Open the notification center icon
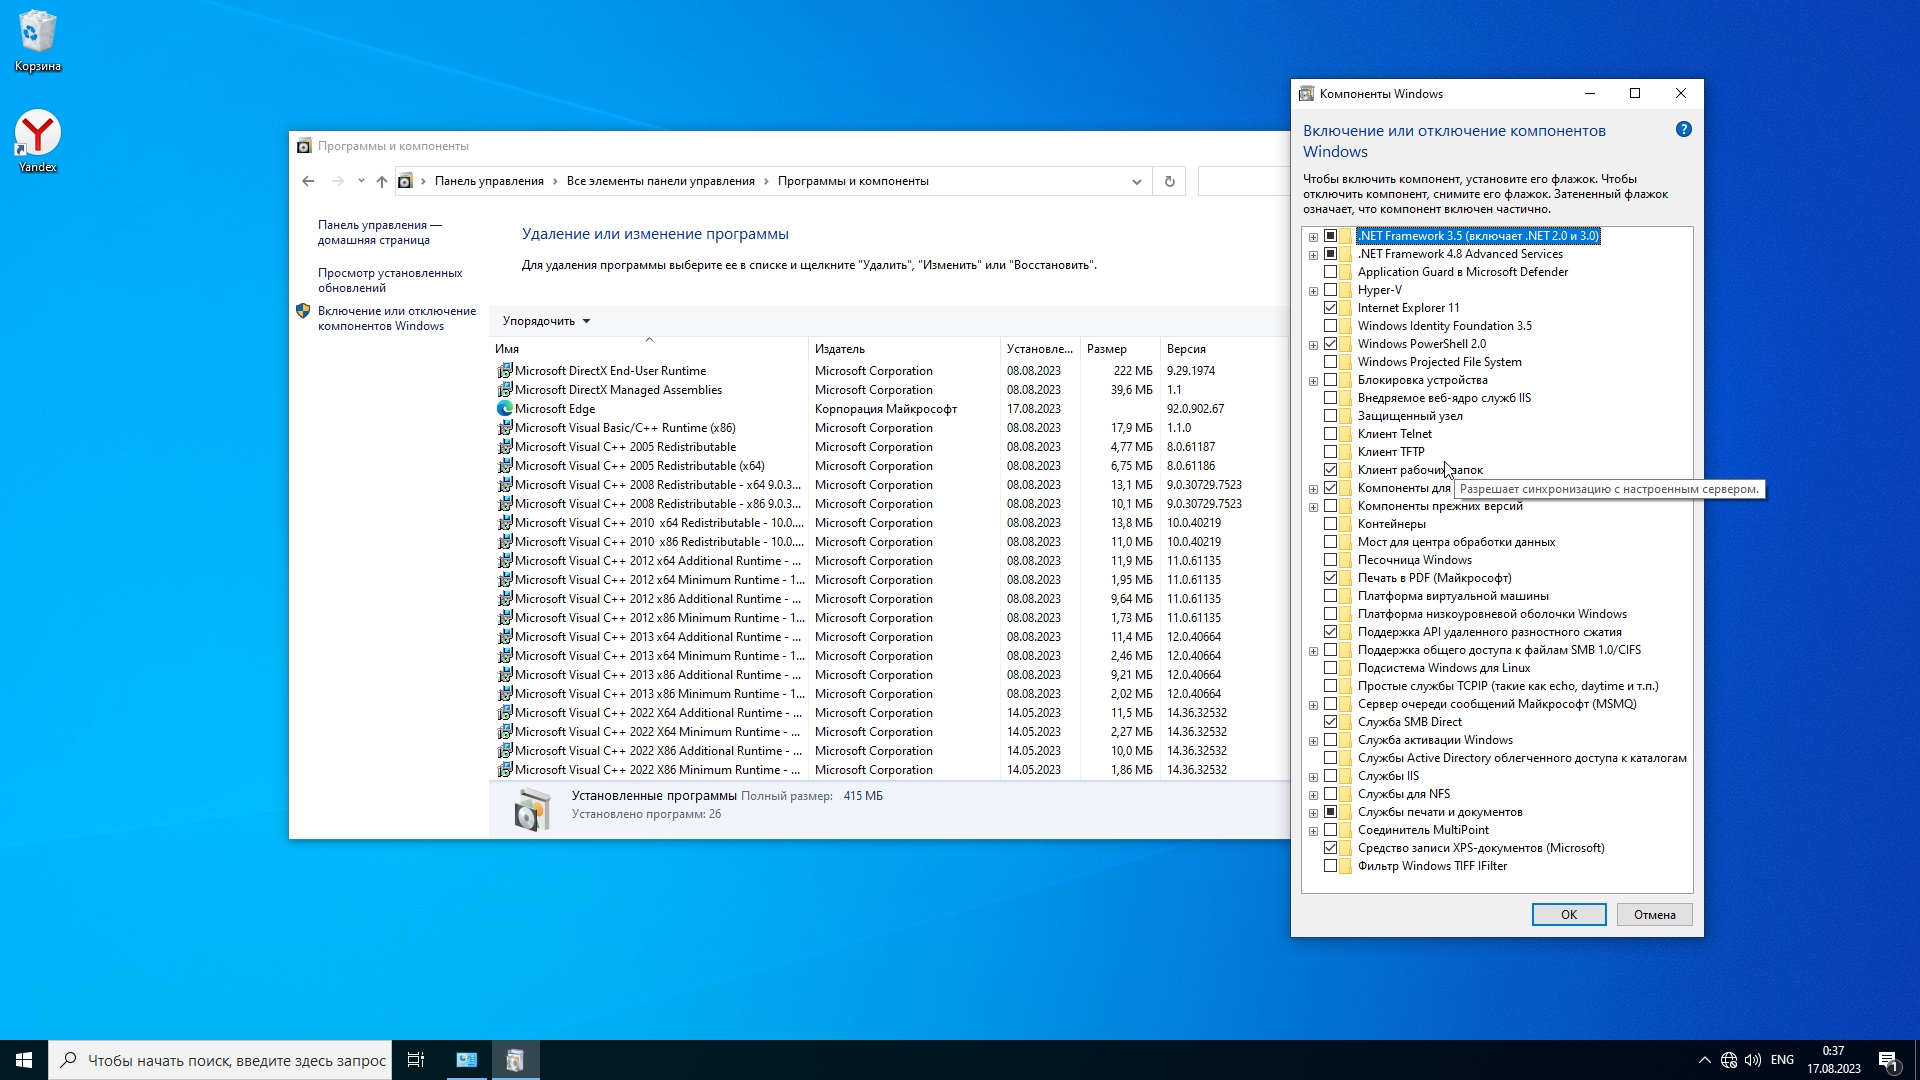 point(1888,1060)
